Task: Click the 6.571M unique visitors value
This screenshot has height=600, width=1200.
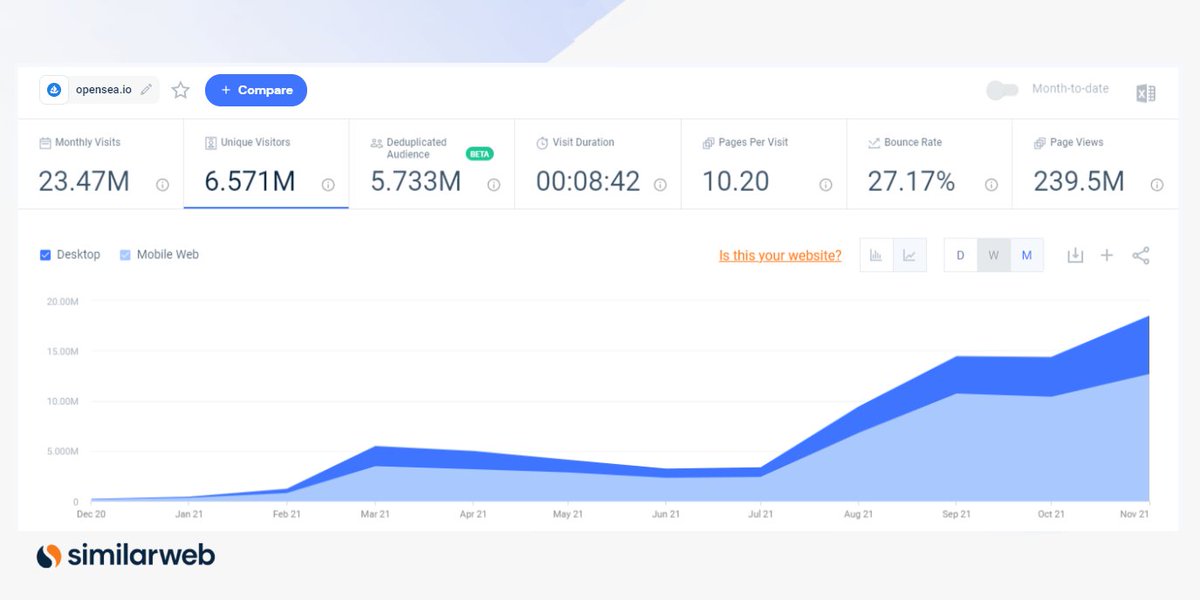Action: pos(250,181)
